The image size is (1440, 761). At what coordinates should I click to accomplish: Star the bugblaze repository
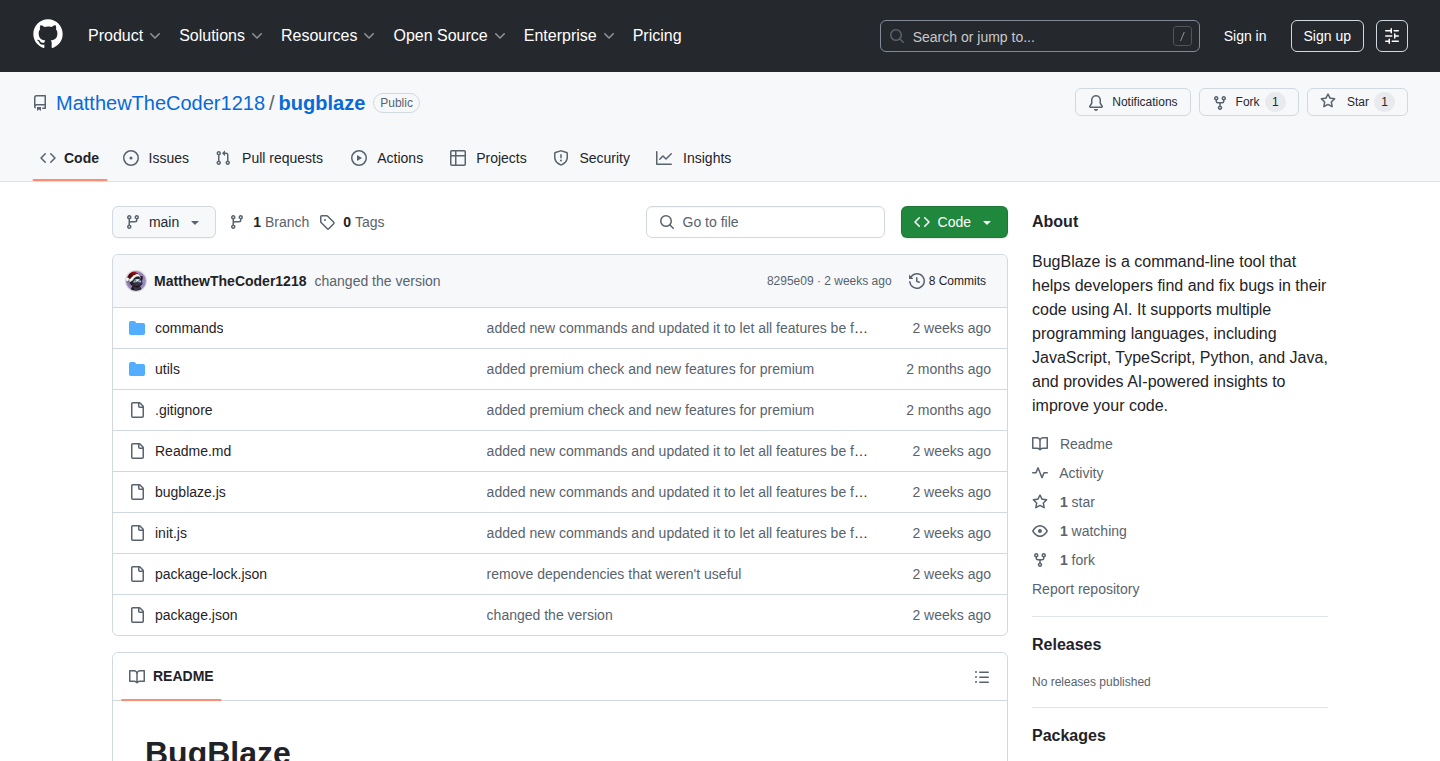[1357, 102]
